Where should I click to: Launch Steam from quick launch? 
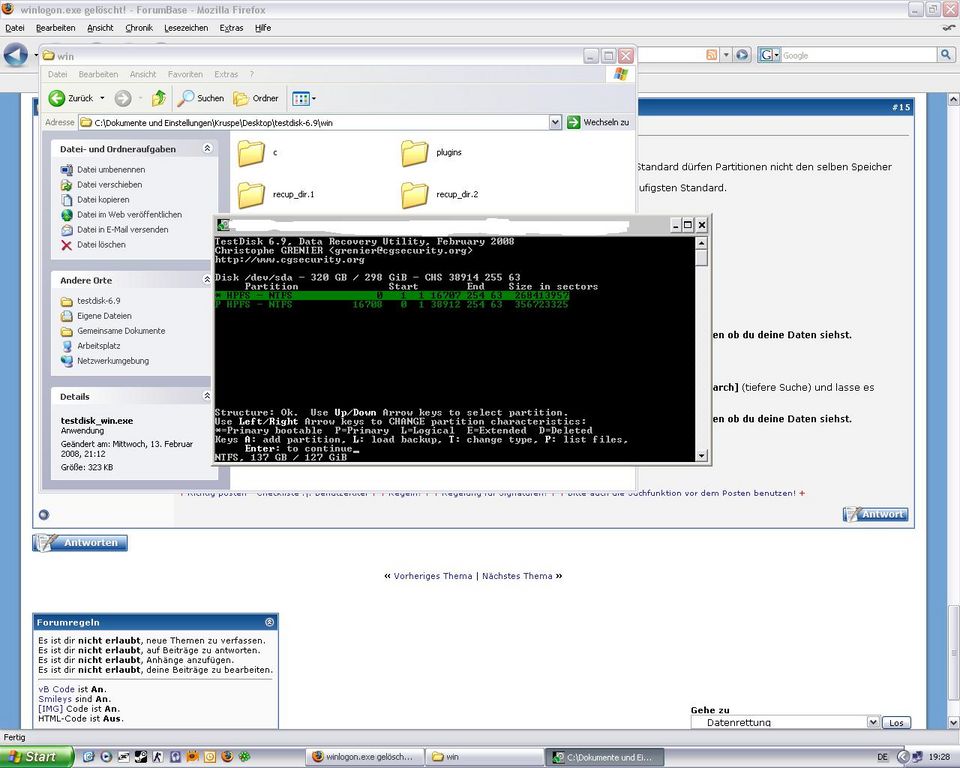coord(141,757)
